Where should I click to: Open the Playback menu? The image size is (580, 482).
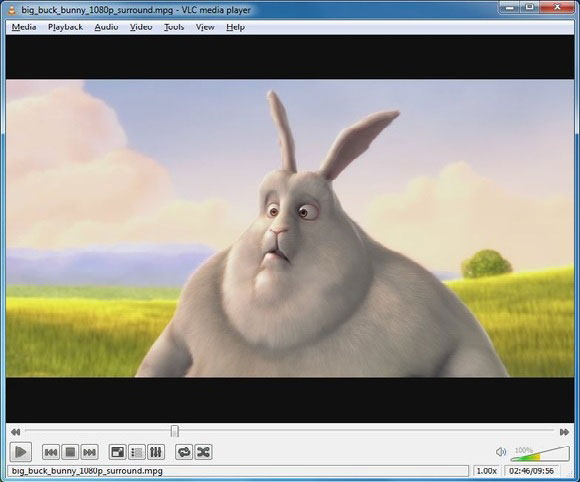click(x=65, y=27)
